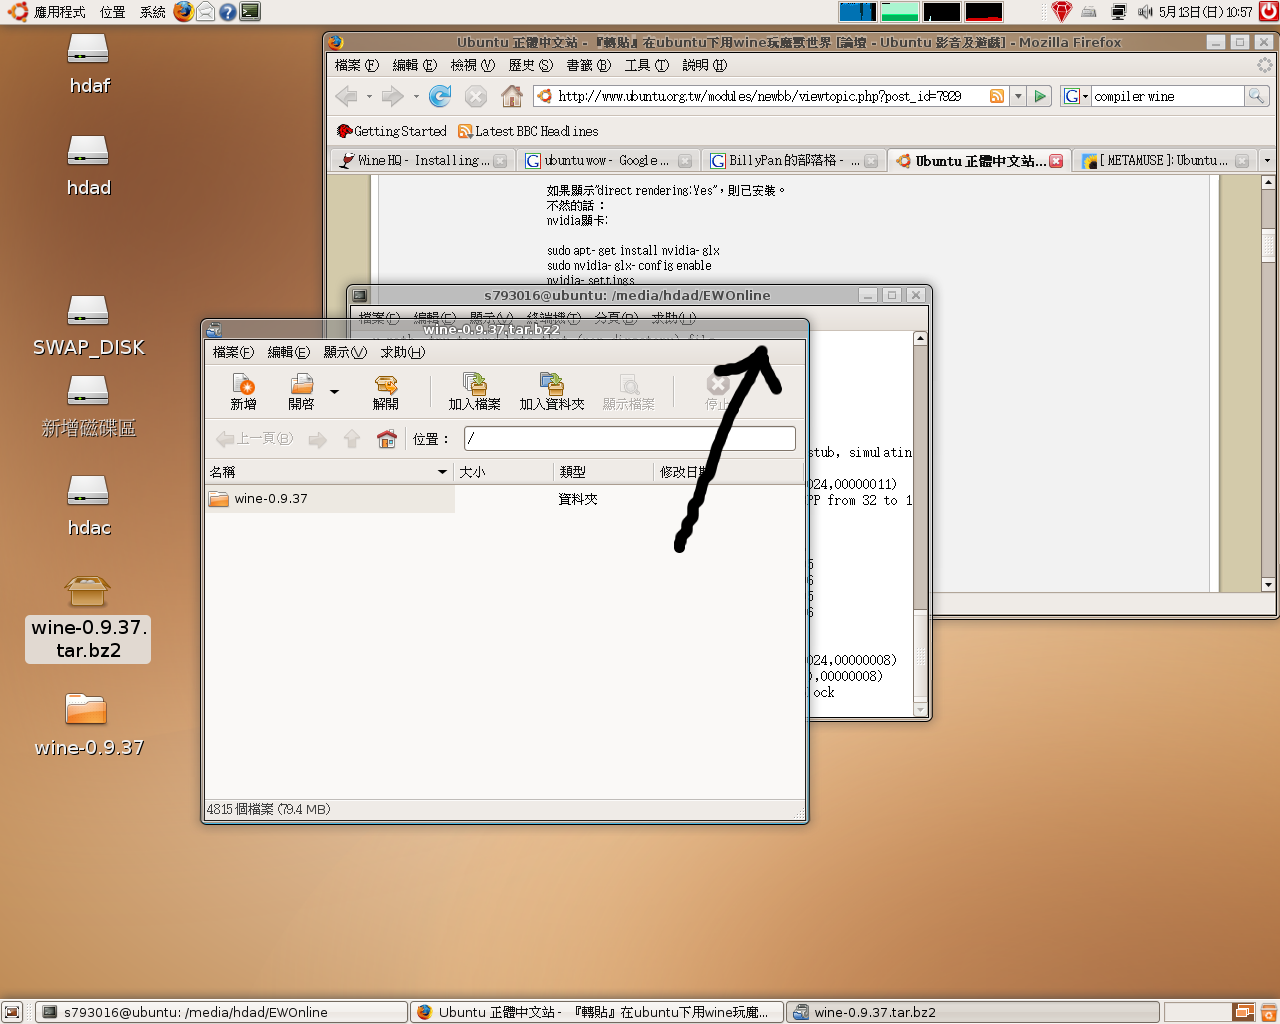Image resolution: width=1280 pixels, height=1024 pixels.
Task: Open Firefox home page button
Action: tap(511, 96)
